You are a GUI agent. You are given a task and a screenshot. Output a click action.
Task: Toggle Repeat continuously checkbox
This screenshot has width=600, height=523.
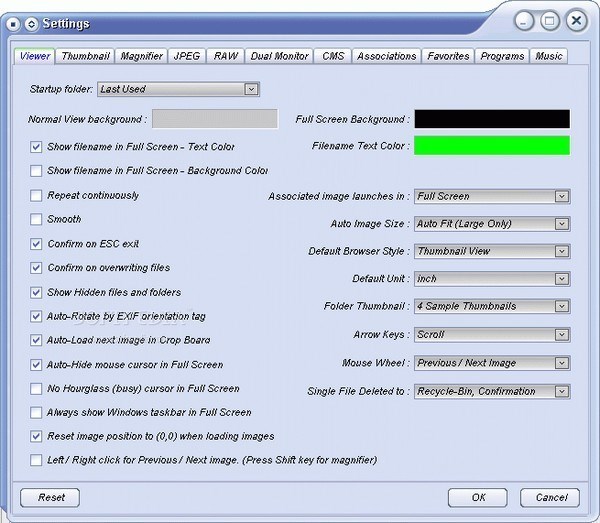click(x=36, y=196)
